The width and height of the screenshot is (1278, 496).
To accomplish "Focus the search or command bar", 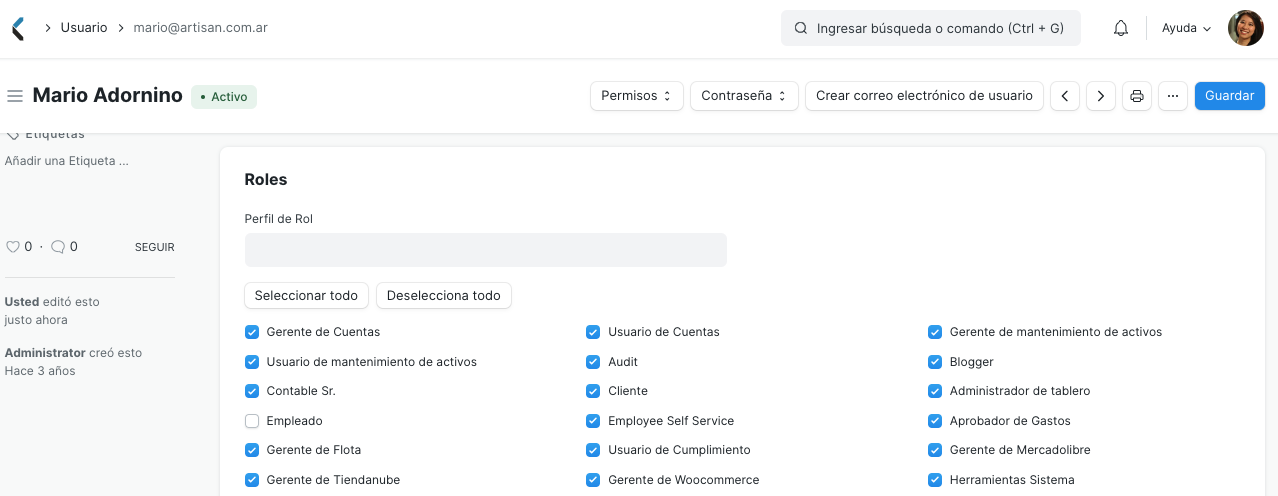I will (931, 29).
